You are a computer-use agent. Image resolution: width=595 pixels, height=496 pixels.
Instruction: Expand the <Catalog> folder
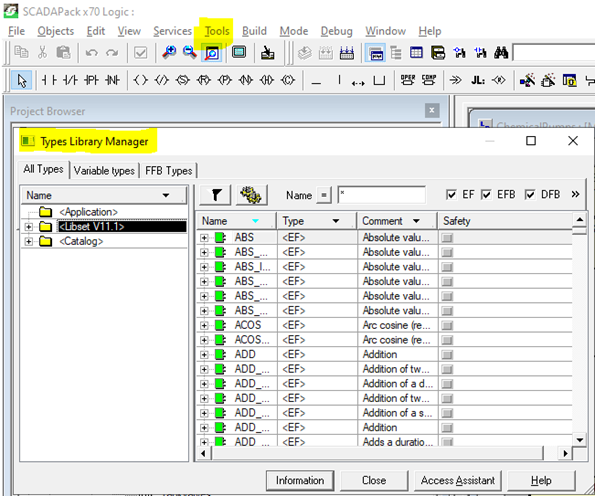coord(28,241)
